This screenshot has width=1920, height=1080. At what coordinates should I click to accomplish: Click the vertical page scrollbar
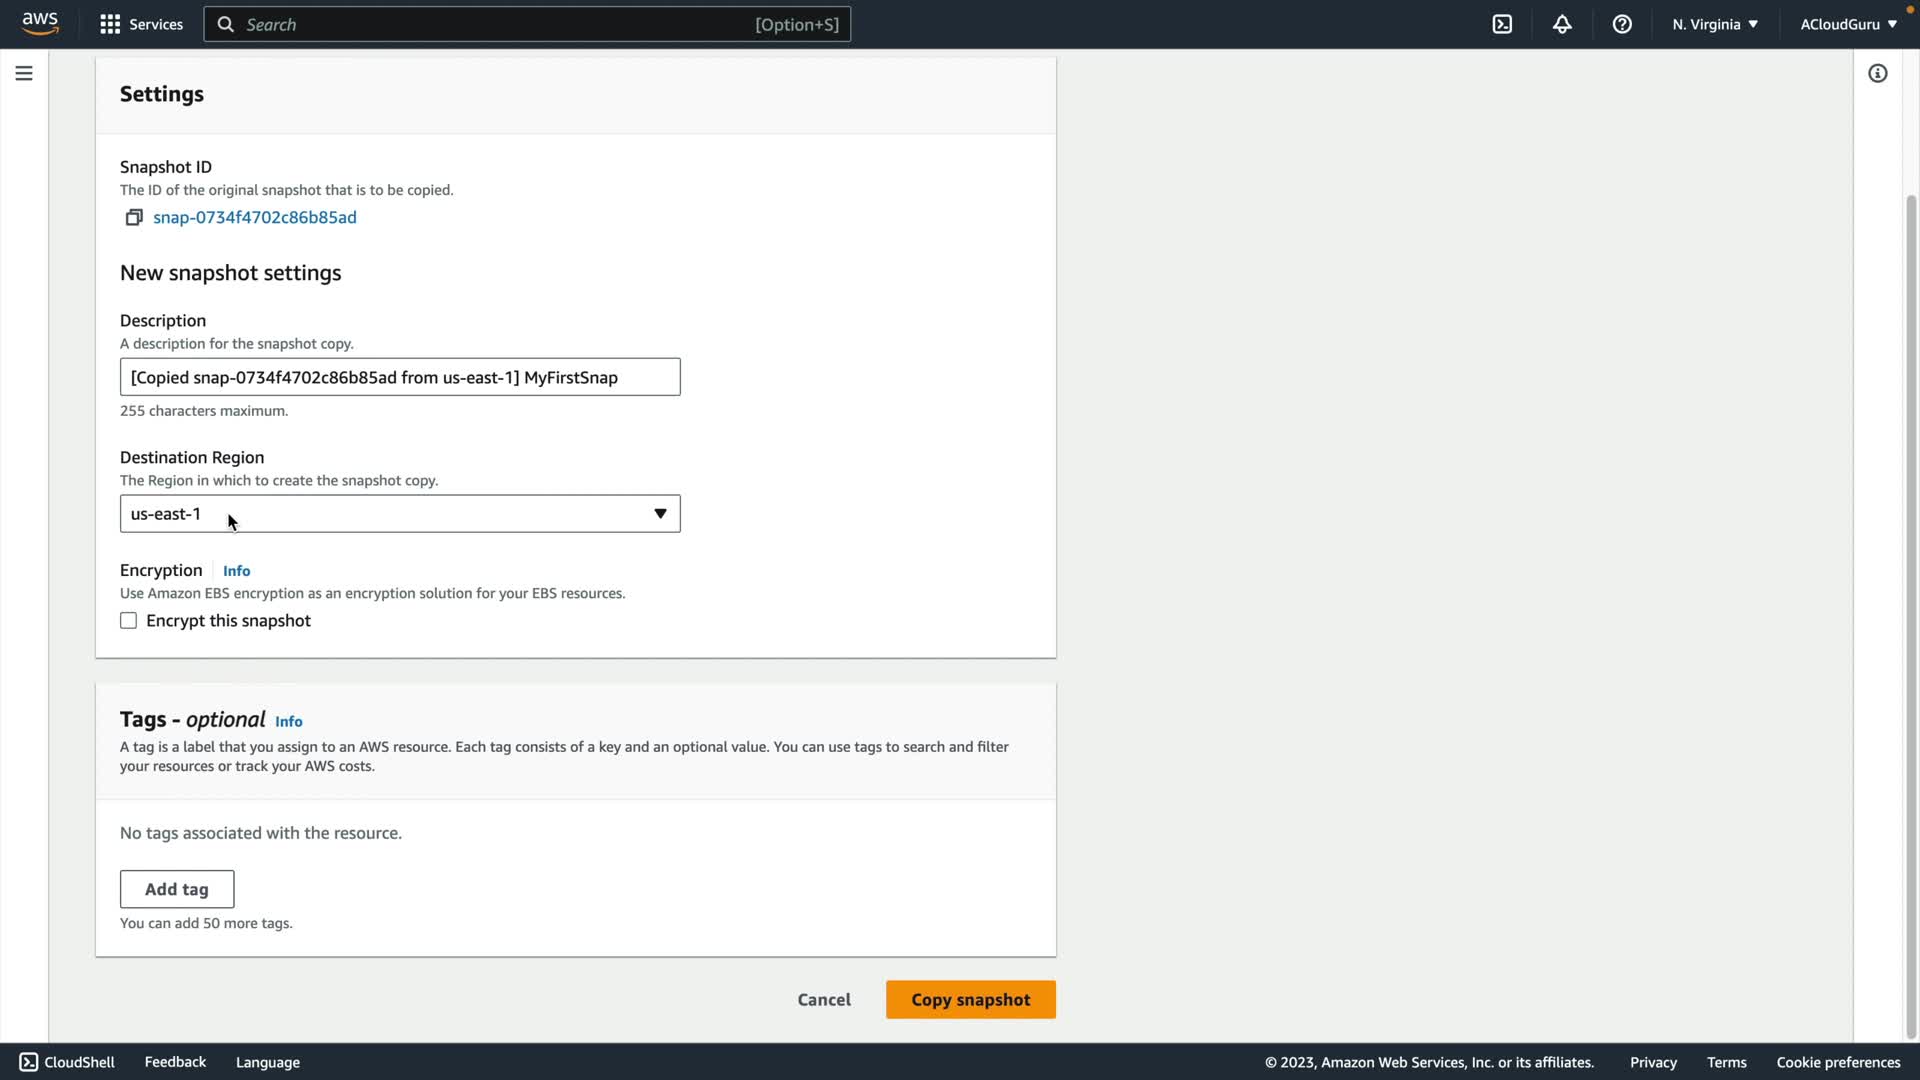(x=1911, y=600)
